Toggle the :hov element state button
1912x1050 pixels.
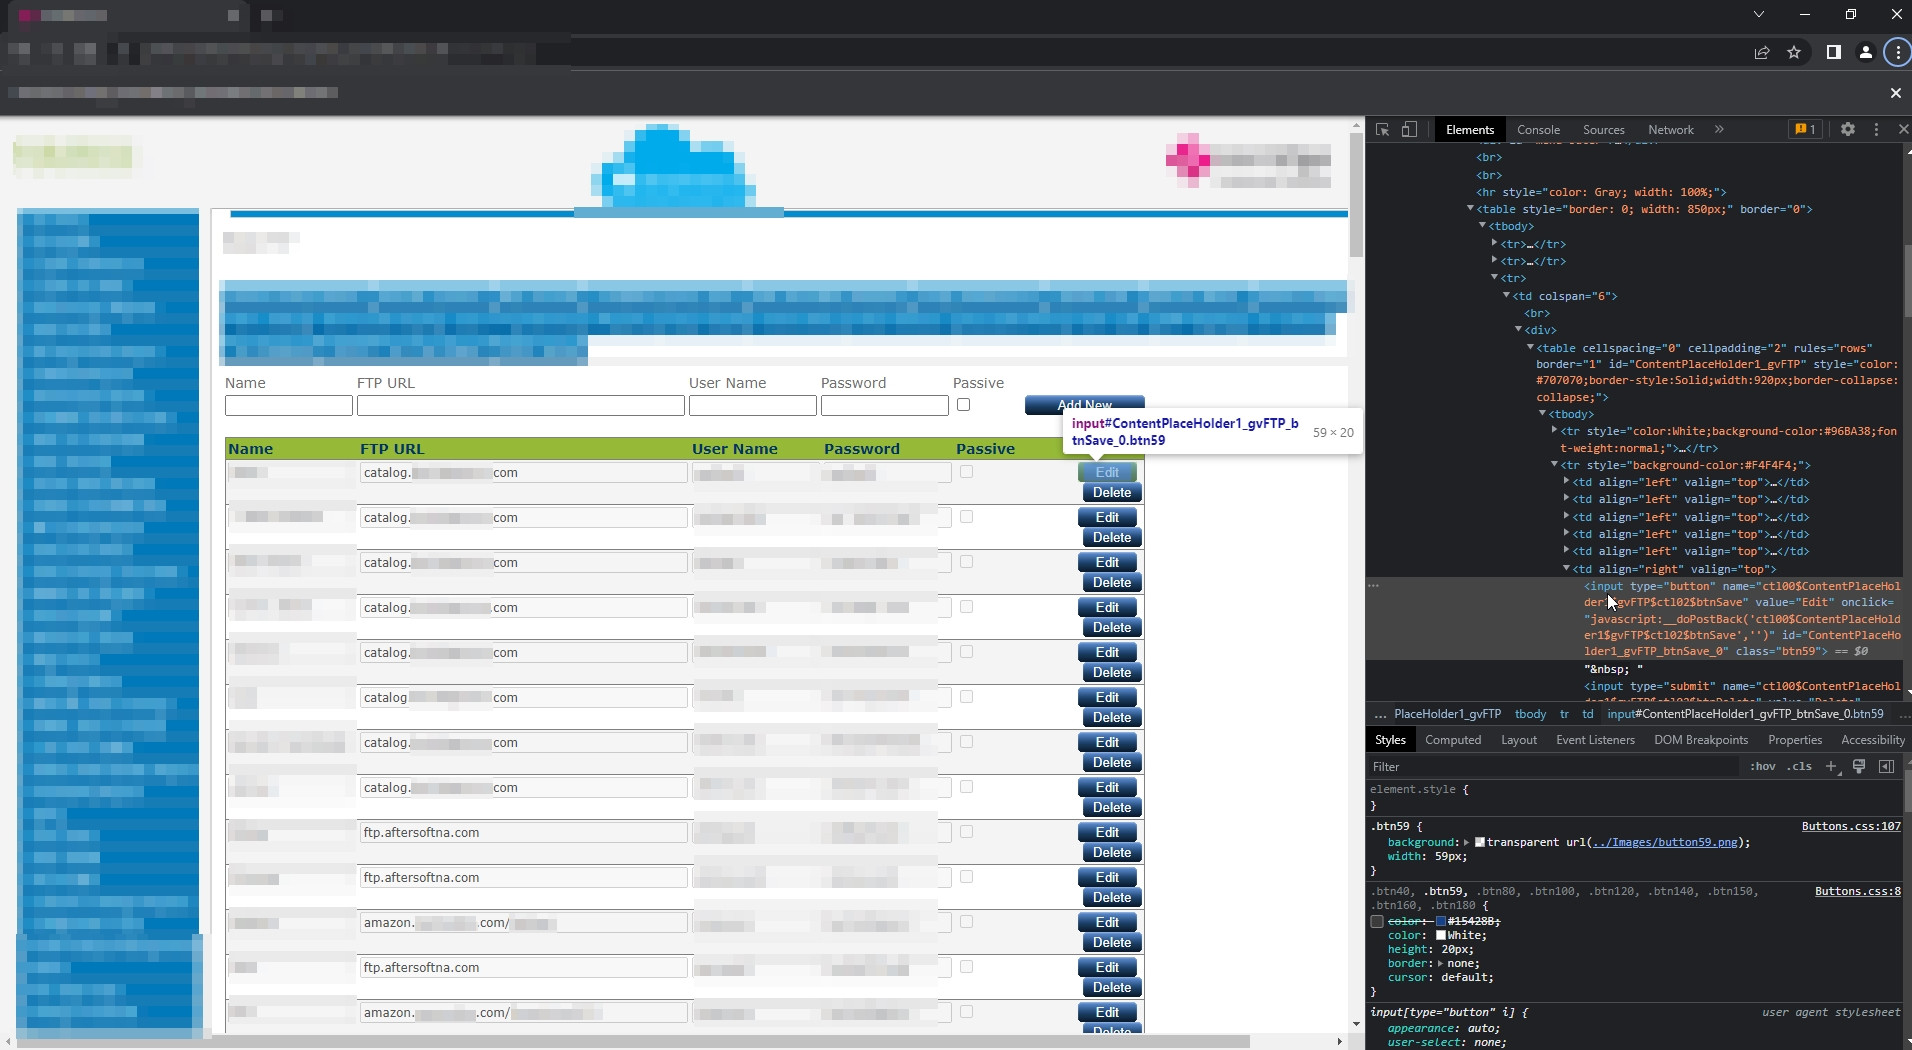tap(1762, 767)
